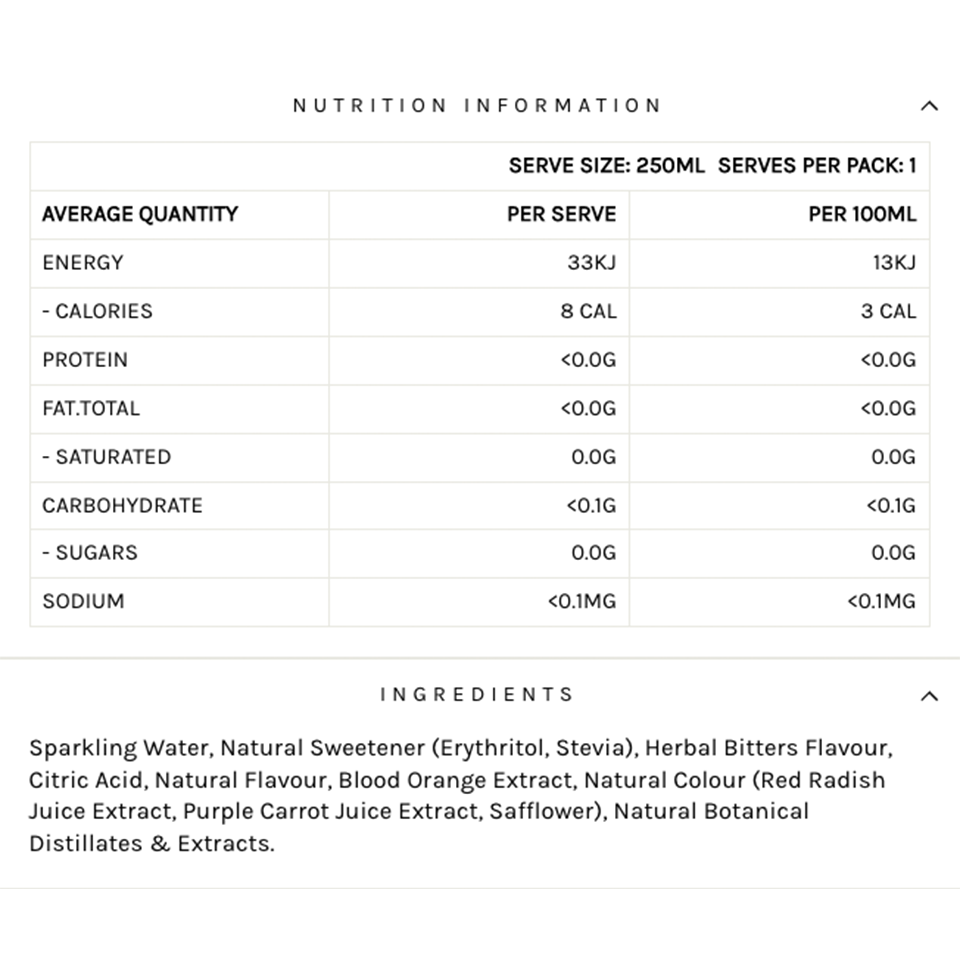Click the 8 CAL per serve value
Image resolution: width=960 pixels, height=960 pixels.
click(588, 311)
